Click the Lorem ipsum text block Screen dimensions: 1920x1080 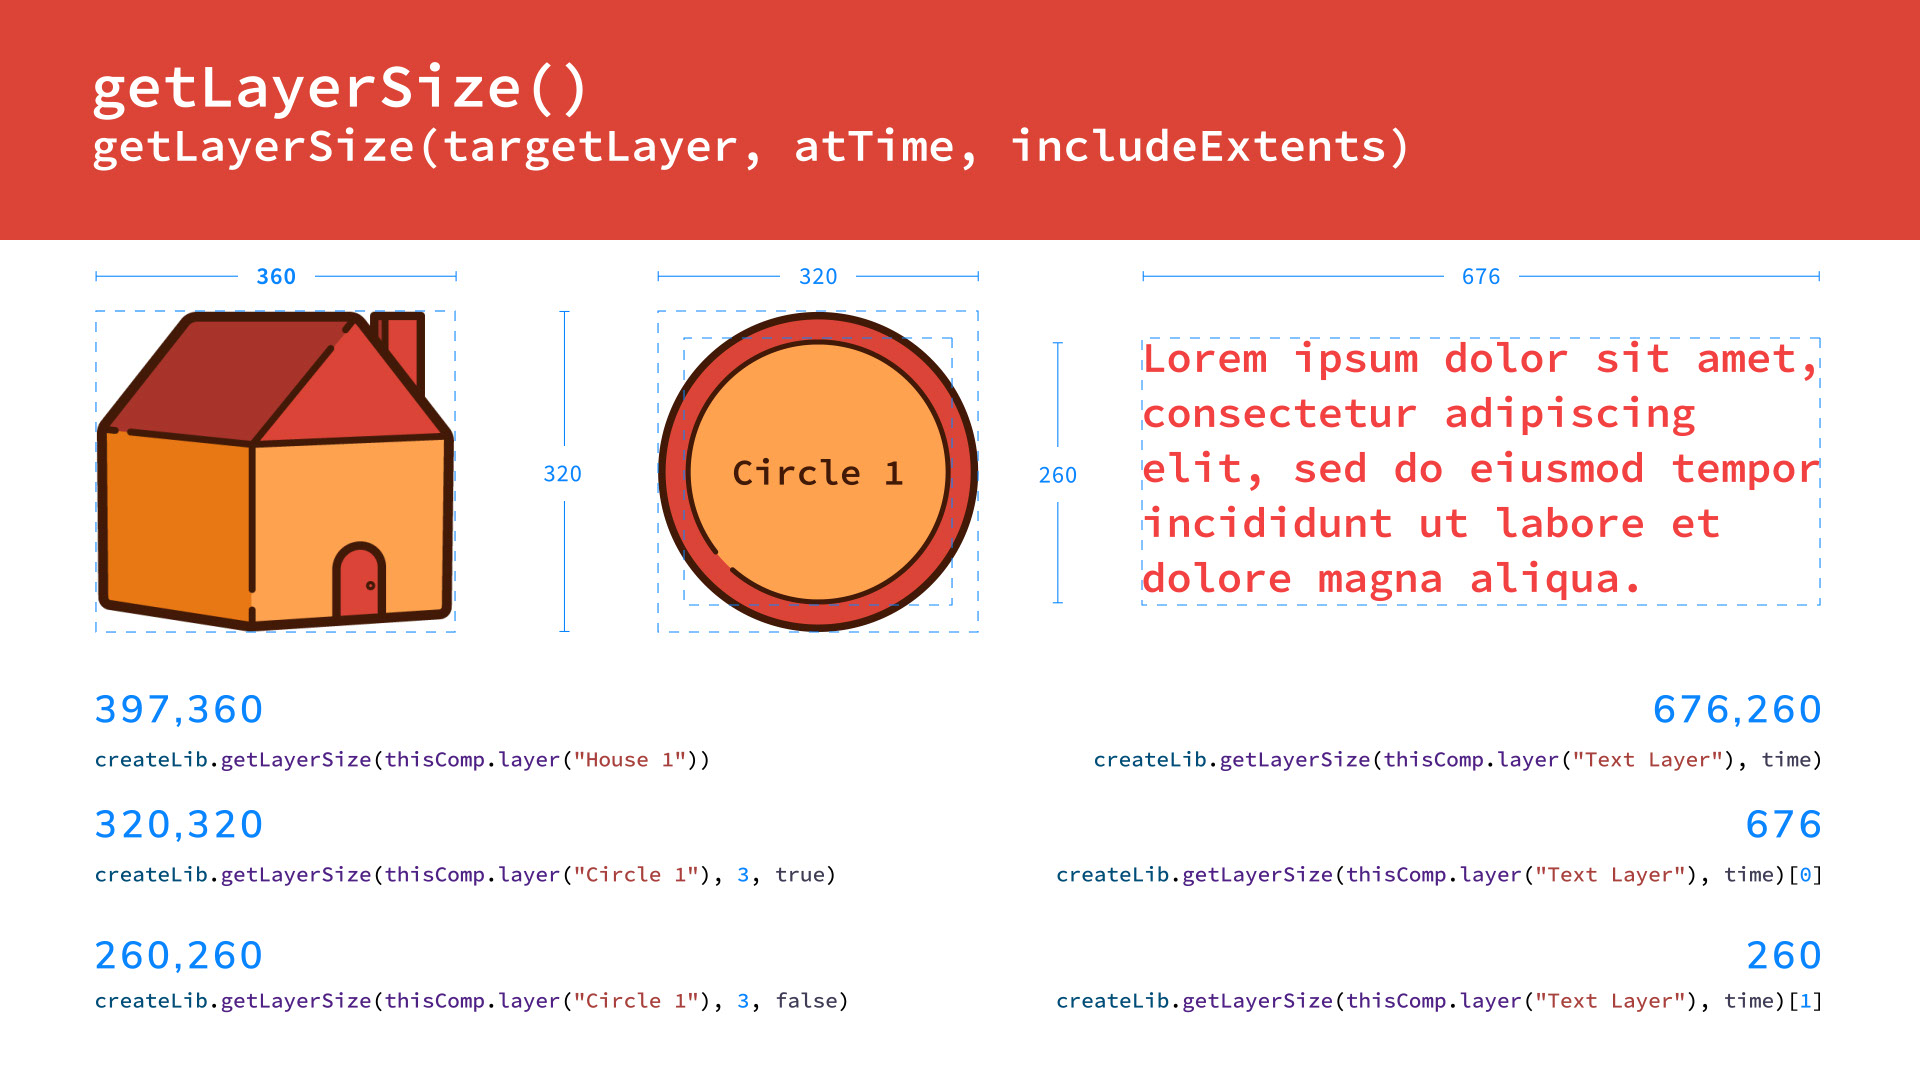tap(1480, 470)
